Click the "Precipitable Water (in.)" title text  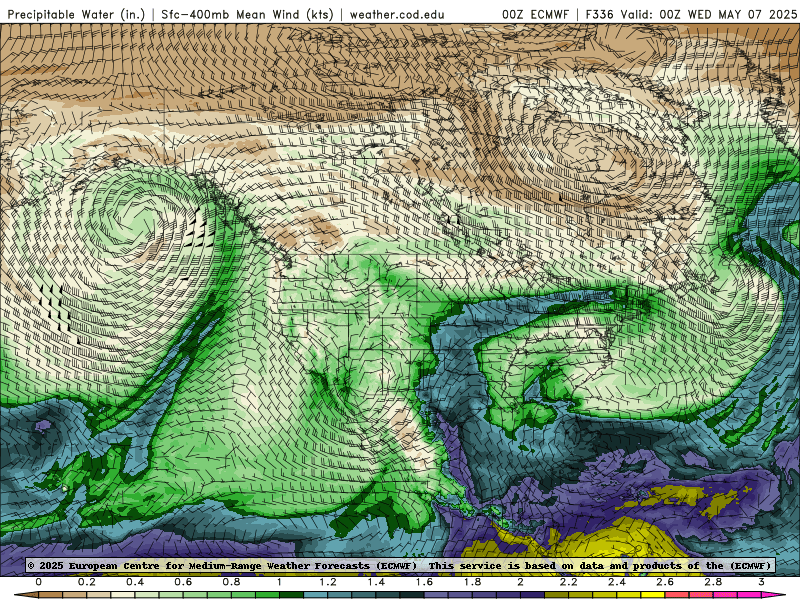76,14
